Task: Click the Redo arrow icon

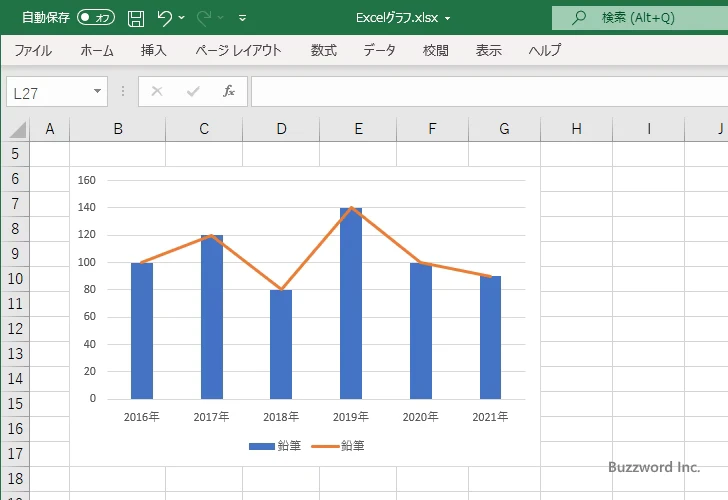Action: pos(204,18)
